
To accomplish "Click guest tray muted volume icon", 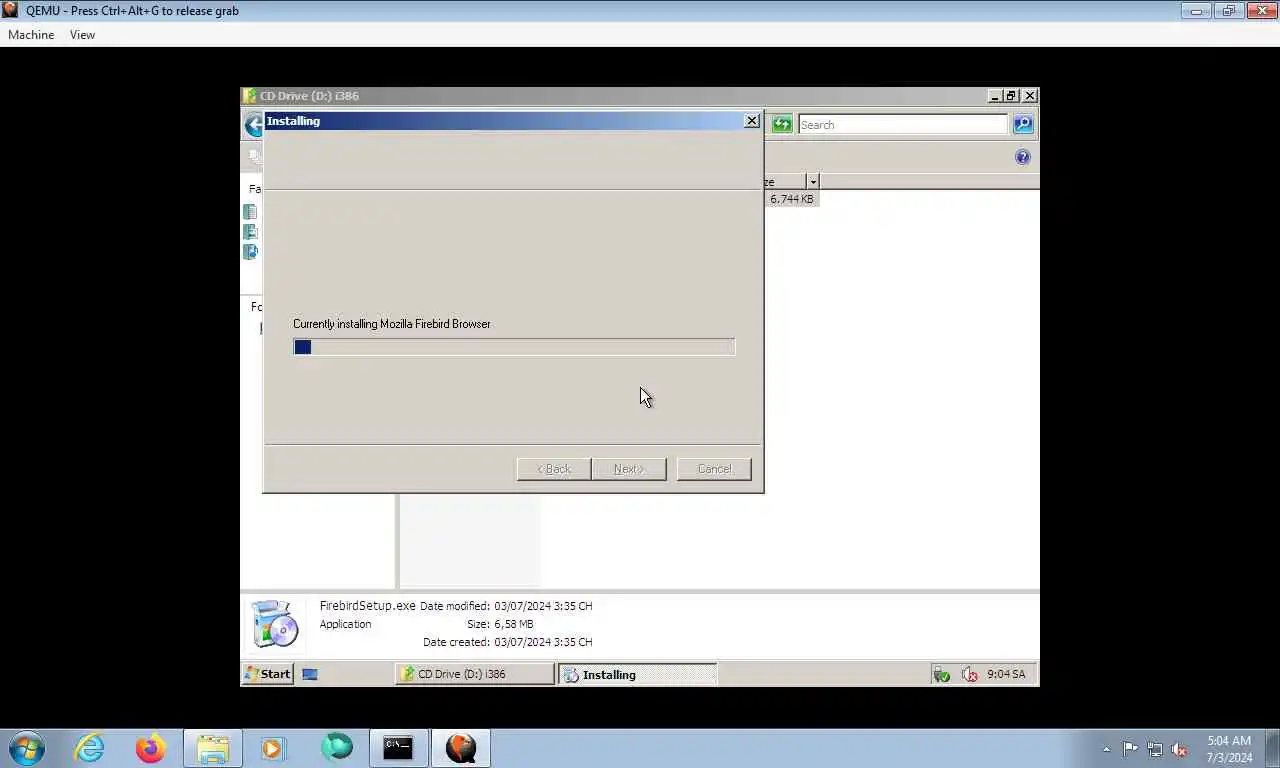I will (969, 675).
